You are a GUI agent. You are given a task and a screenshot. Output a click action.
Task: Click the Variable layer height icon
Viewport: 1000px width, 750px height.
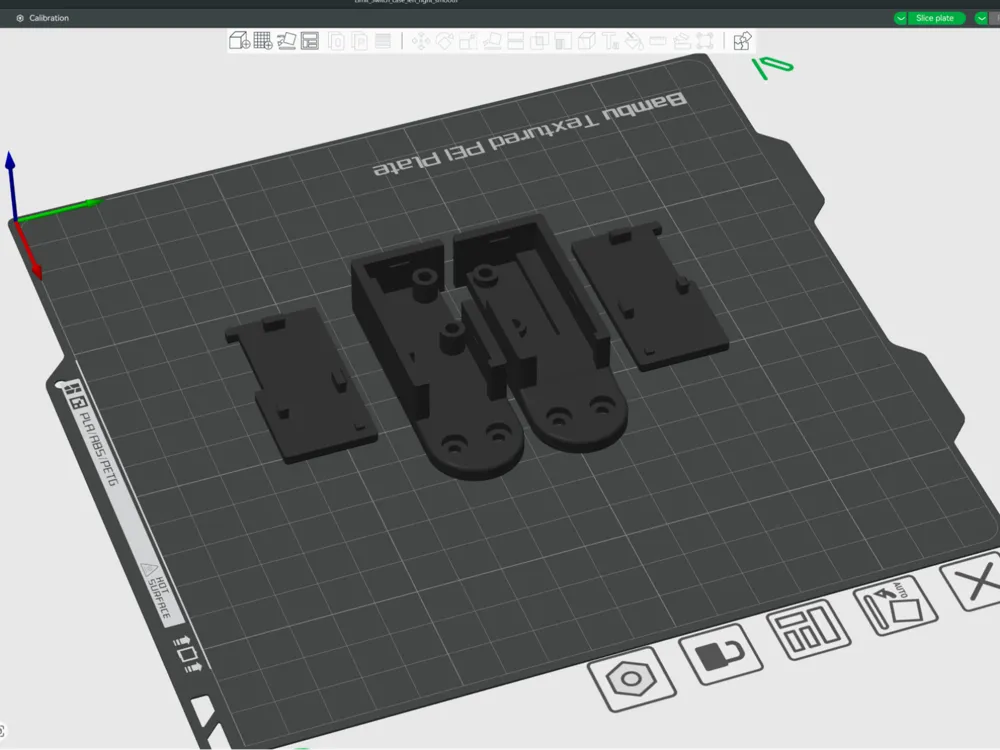(383, 41)
